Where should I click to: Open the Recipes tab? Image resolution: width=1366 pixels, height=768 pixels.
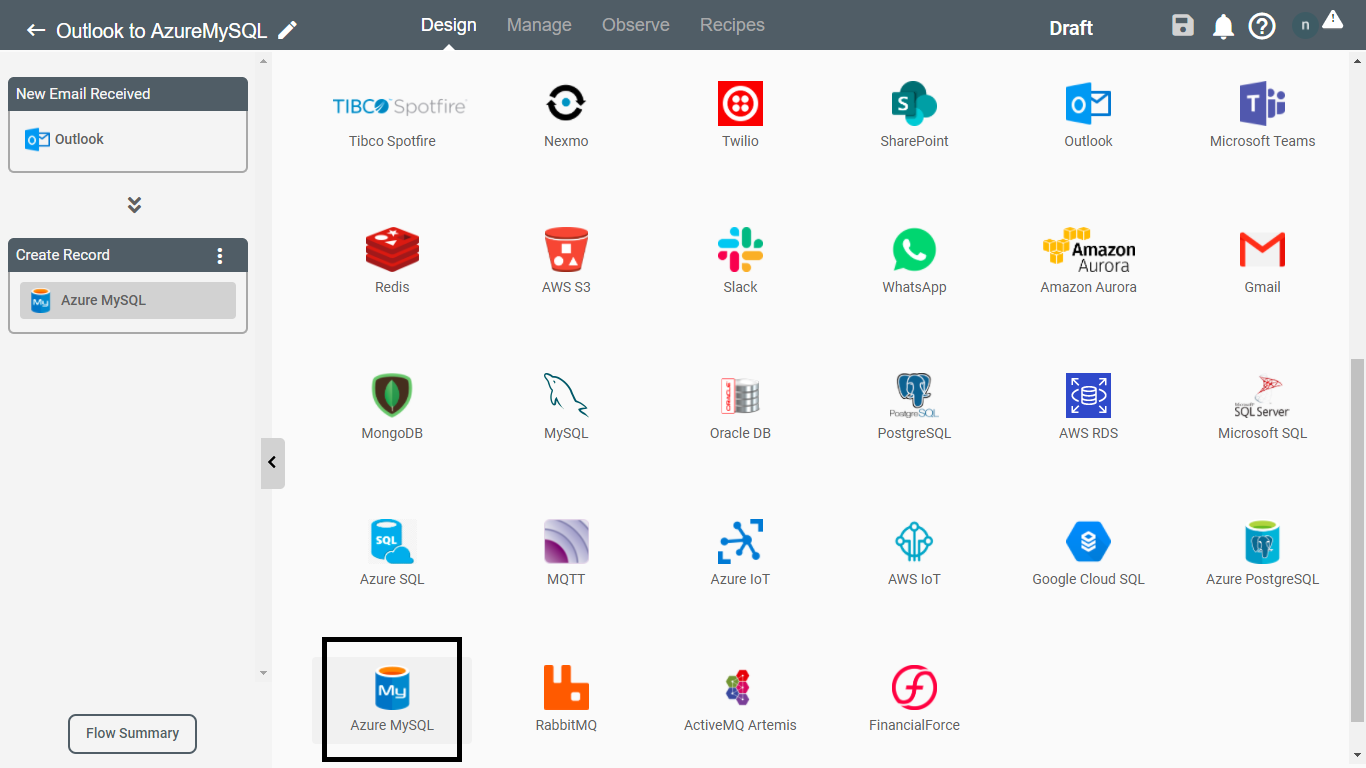pos(732,25)
